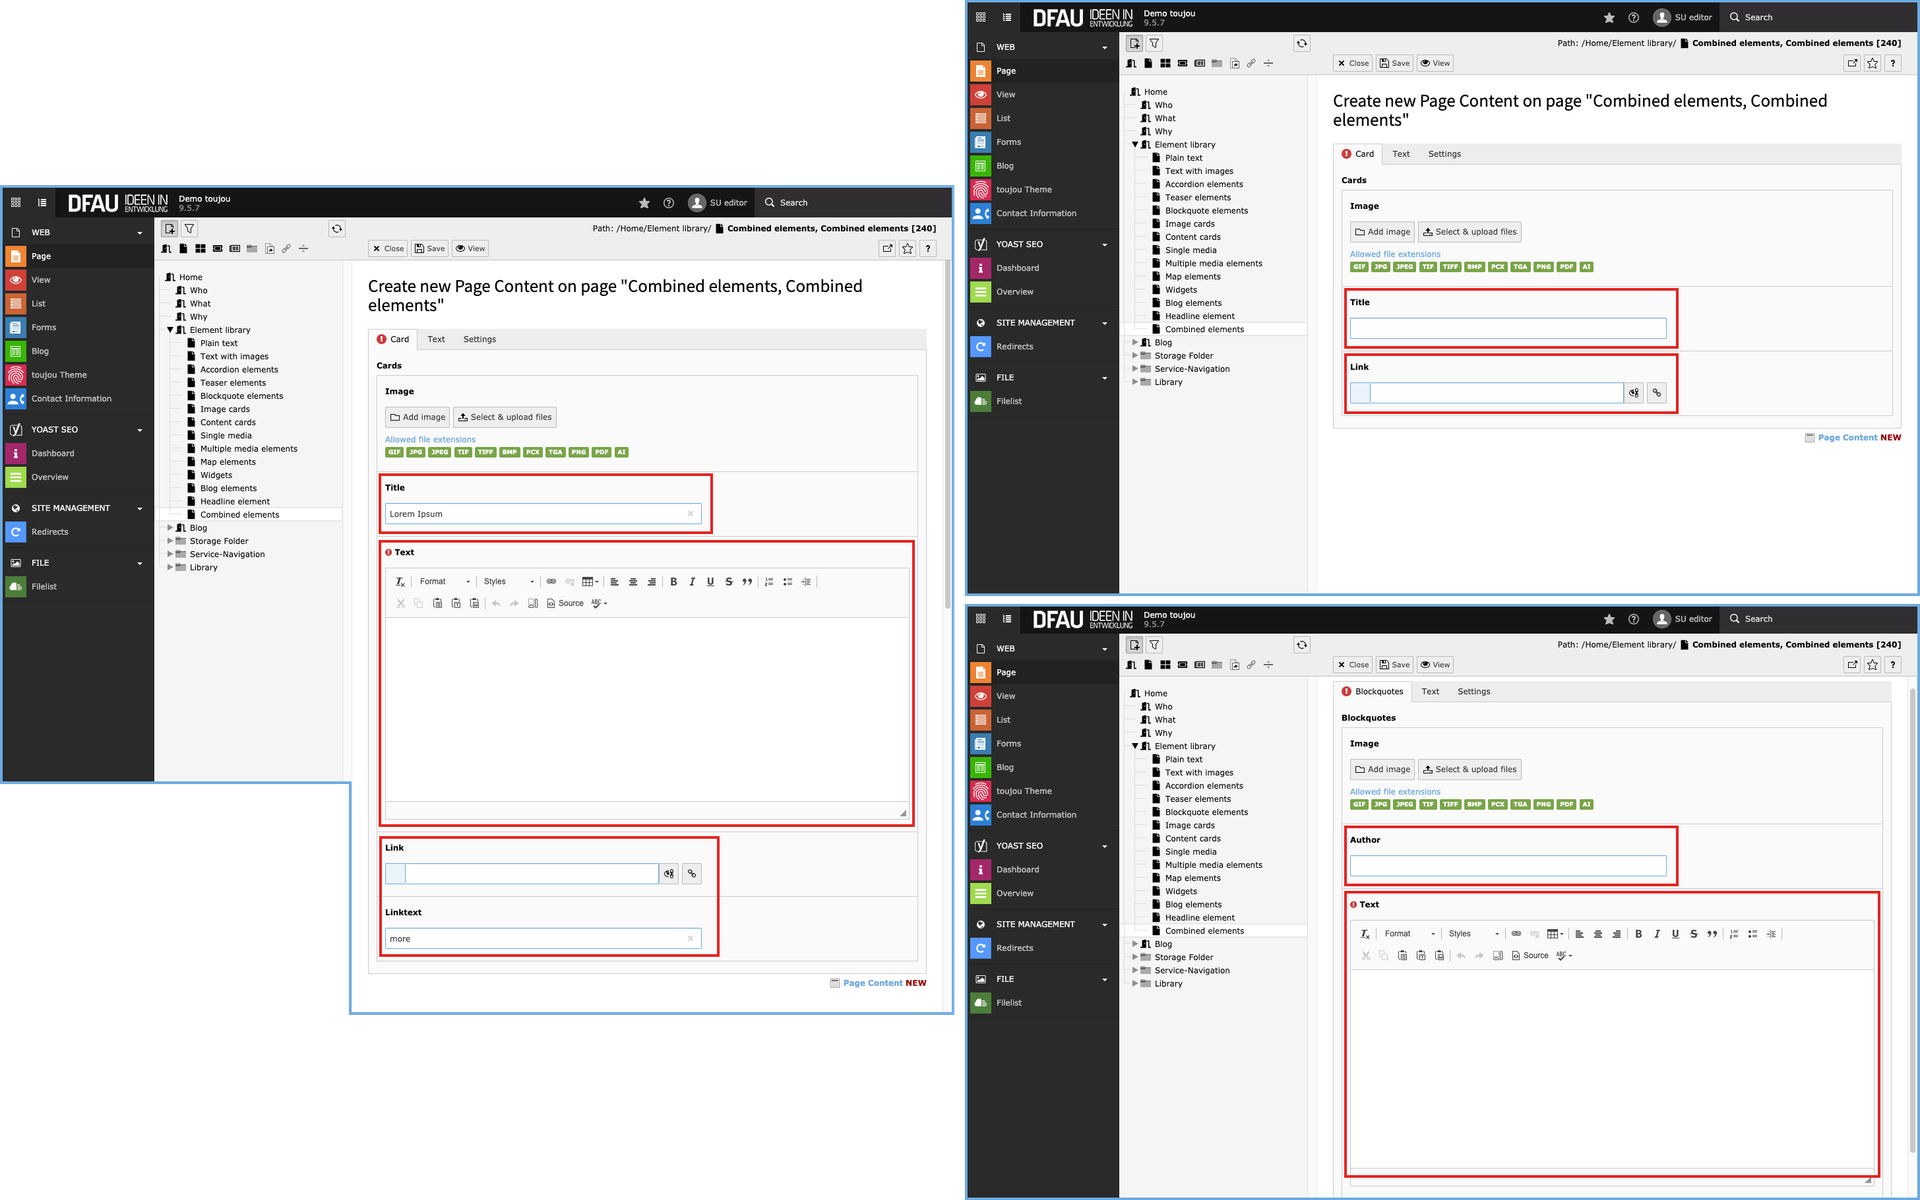
Task: Click Select & upload files under Blockquotes
Action: point(1470,770)
